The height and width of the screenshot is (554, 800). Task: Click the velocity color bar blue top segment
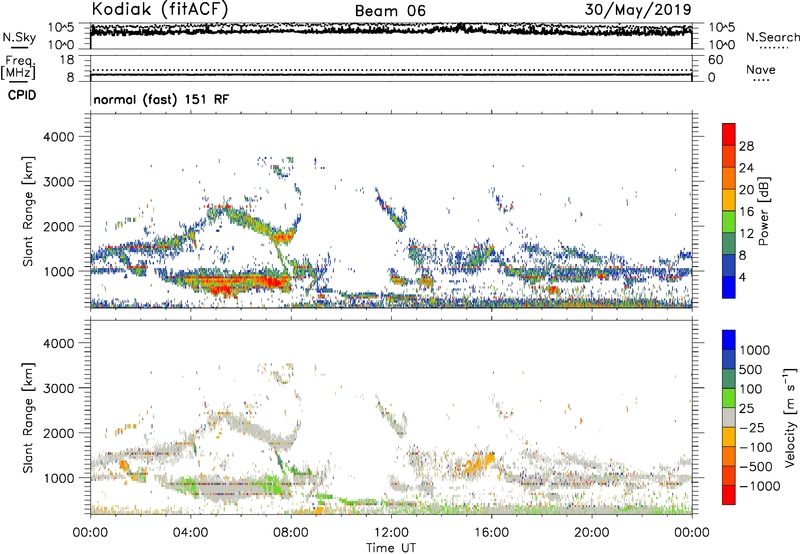[x=729, y=340]
